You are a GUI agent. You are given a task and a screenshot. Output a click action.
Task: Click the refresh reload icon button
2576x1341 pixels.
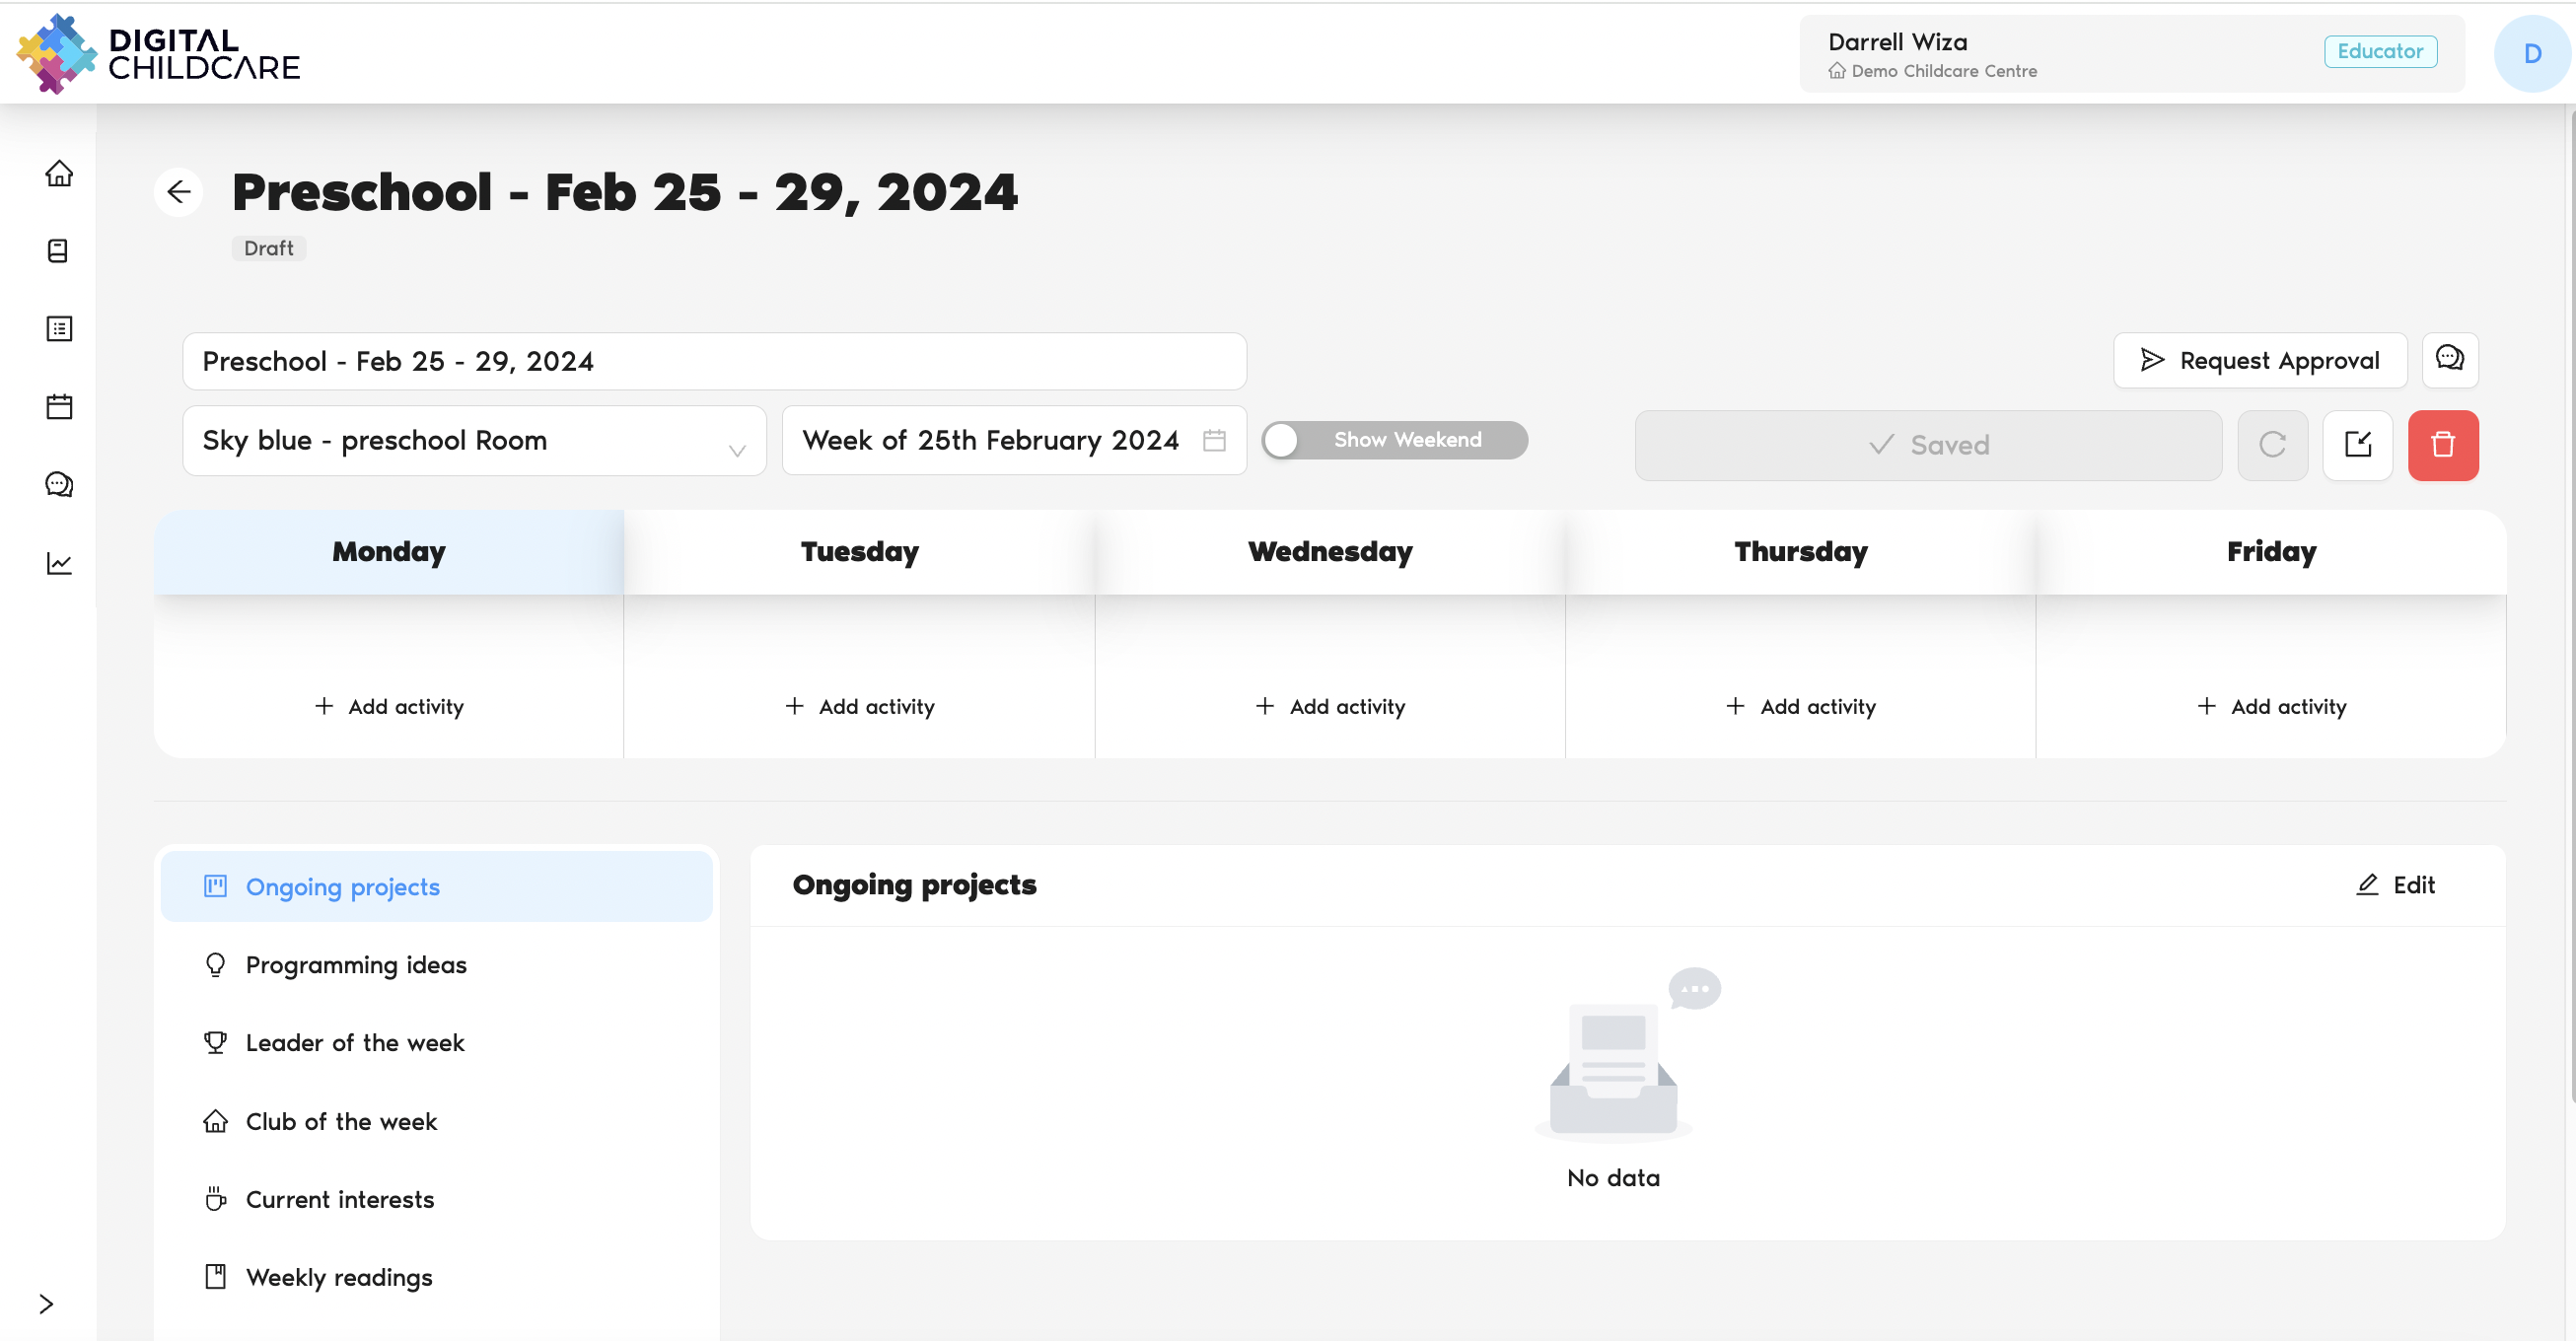tap(2272, 444)
